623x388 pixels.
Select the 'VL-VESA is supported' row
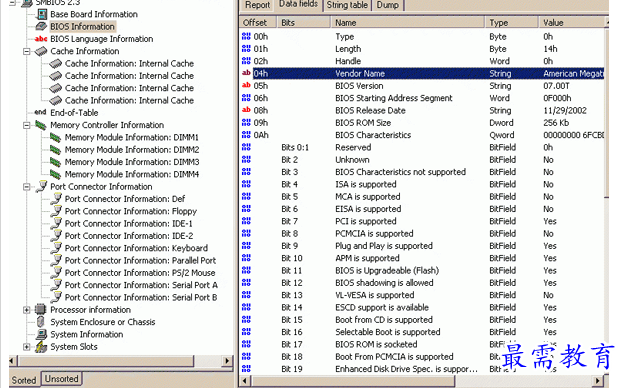422,295
